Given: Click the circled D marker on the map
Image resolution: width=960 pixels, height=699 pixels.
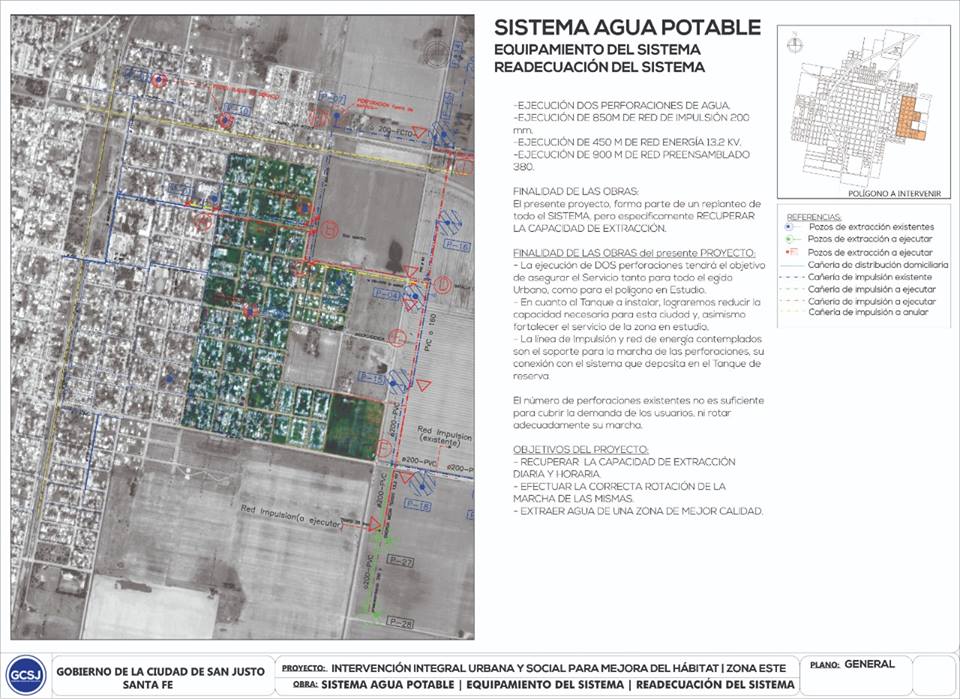Looking at the screenshot, I should pyautogui.click(x=443, y=285).
